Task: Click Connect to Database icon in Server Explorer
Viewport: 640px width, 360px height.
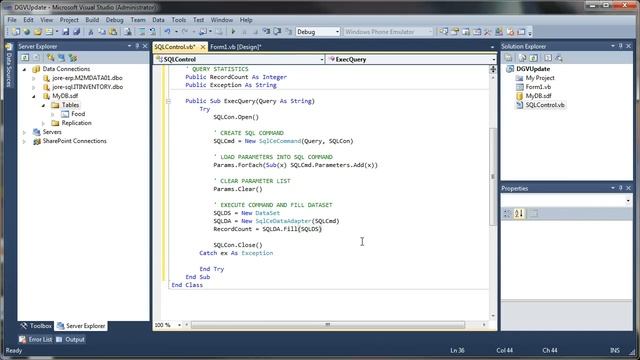Action: coord(51,58)
